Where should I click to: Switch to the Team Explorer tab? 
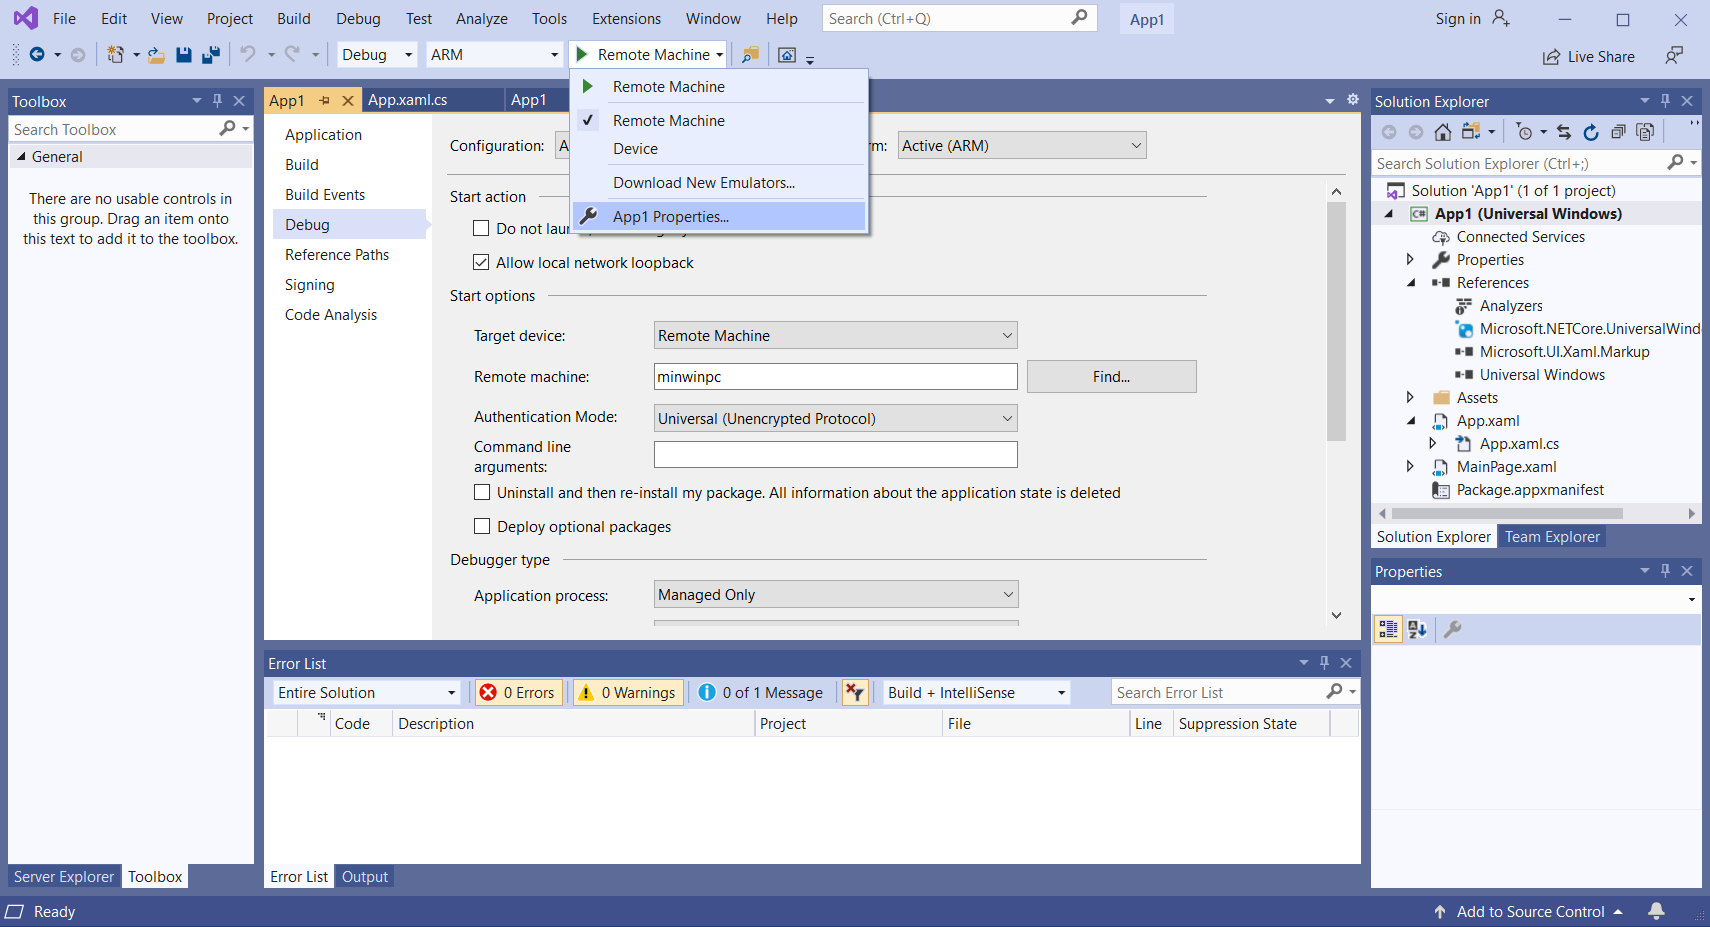[1552, 536]
